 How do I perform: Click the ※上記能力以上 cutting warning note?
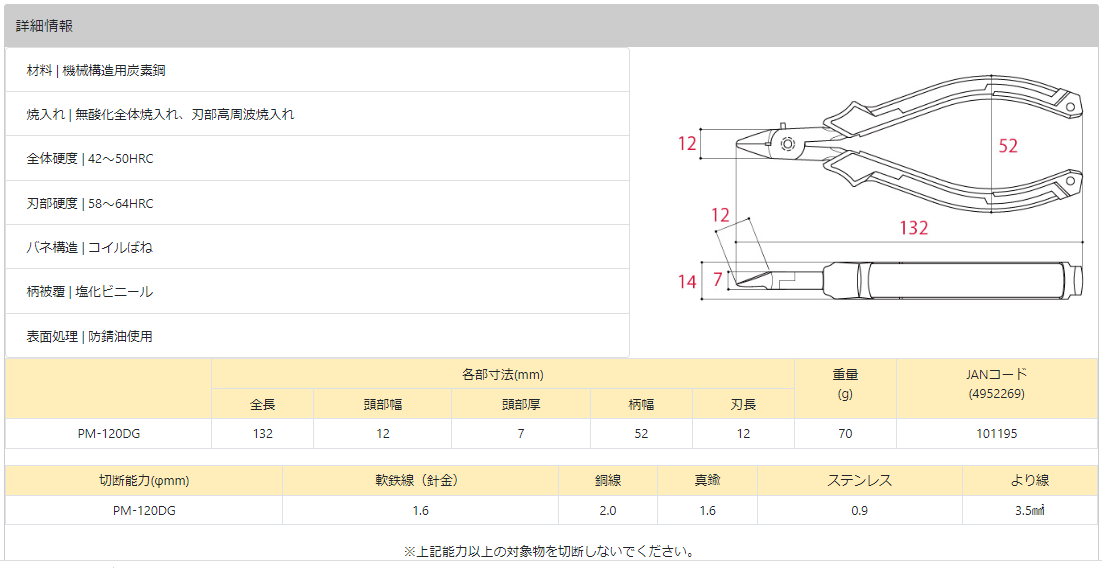click(x=550, y=550)
